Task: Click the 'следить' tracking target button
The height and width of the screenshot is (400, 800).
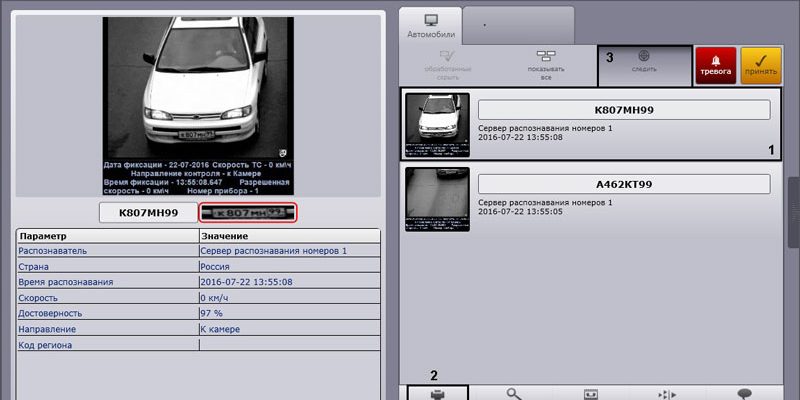Action: (643, 65)
